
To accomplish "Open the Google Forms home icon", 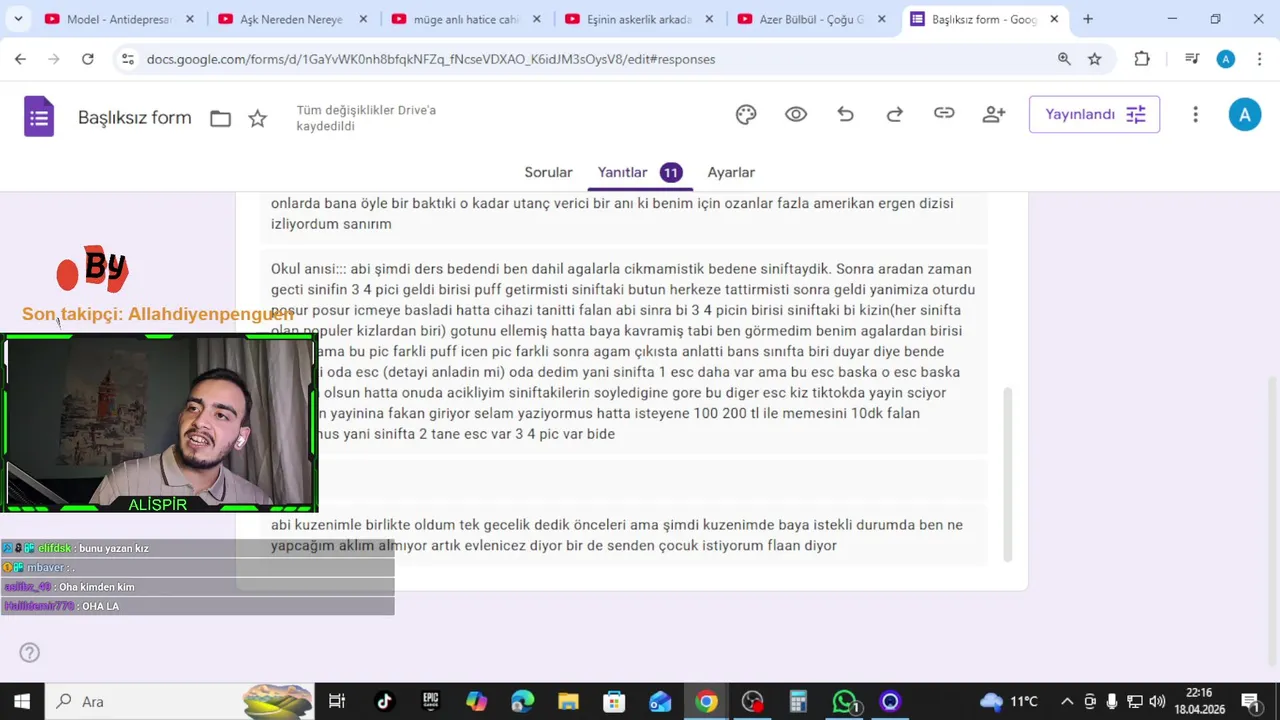I will click(39, 117).
